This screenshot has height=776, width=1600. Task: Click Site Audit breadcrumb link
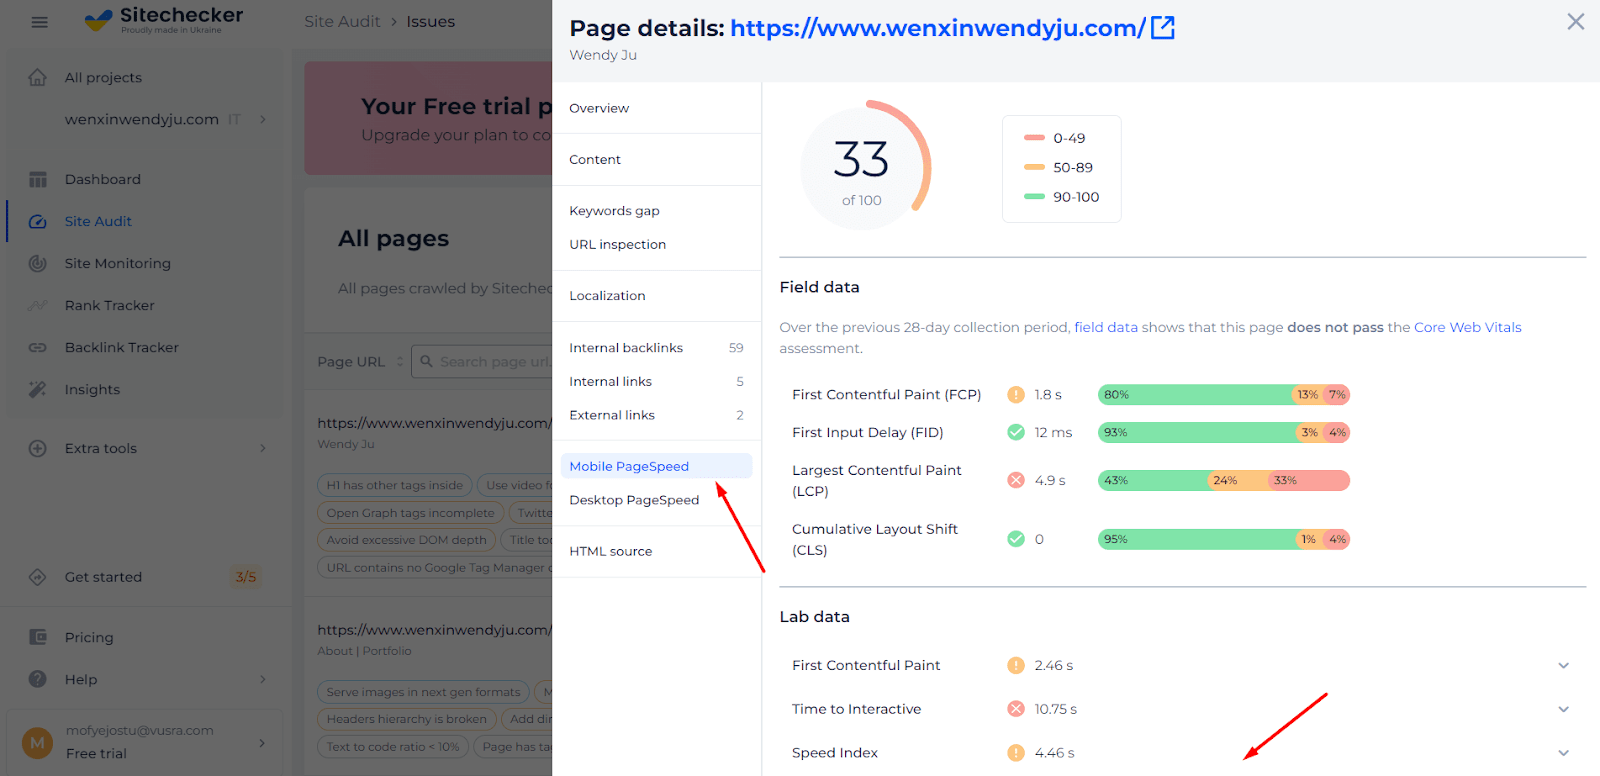click(x=342, y=22)
